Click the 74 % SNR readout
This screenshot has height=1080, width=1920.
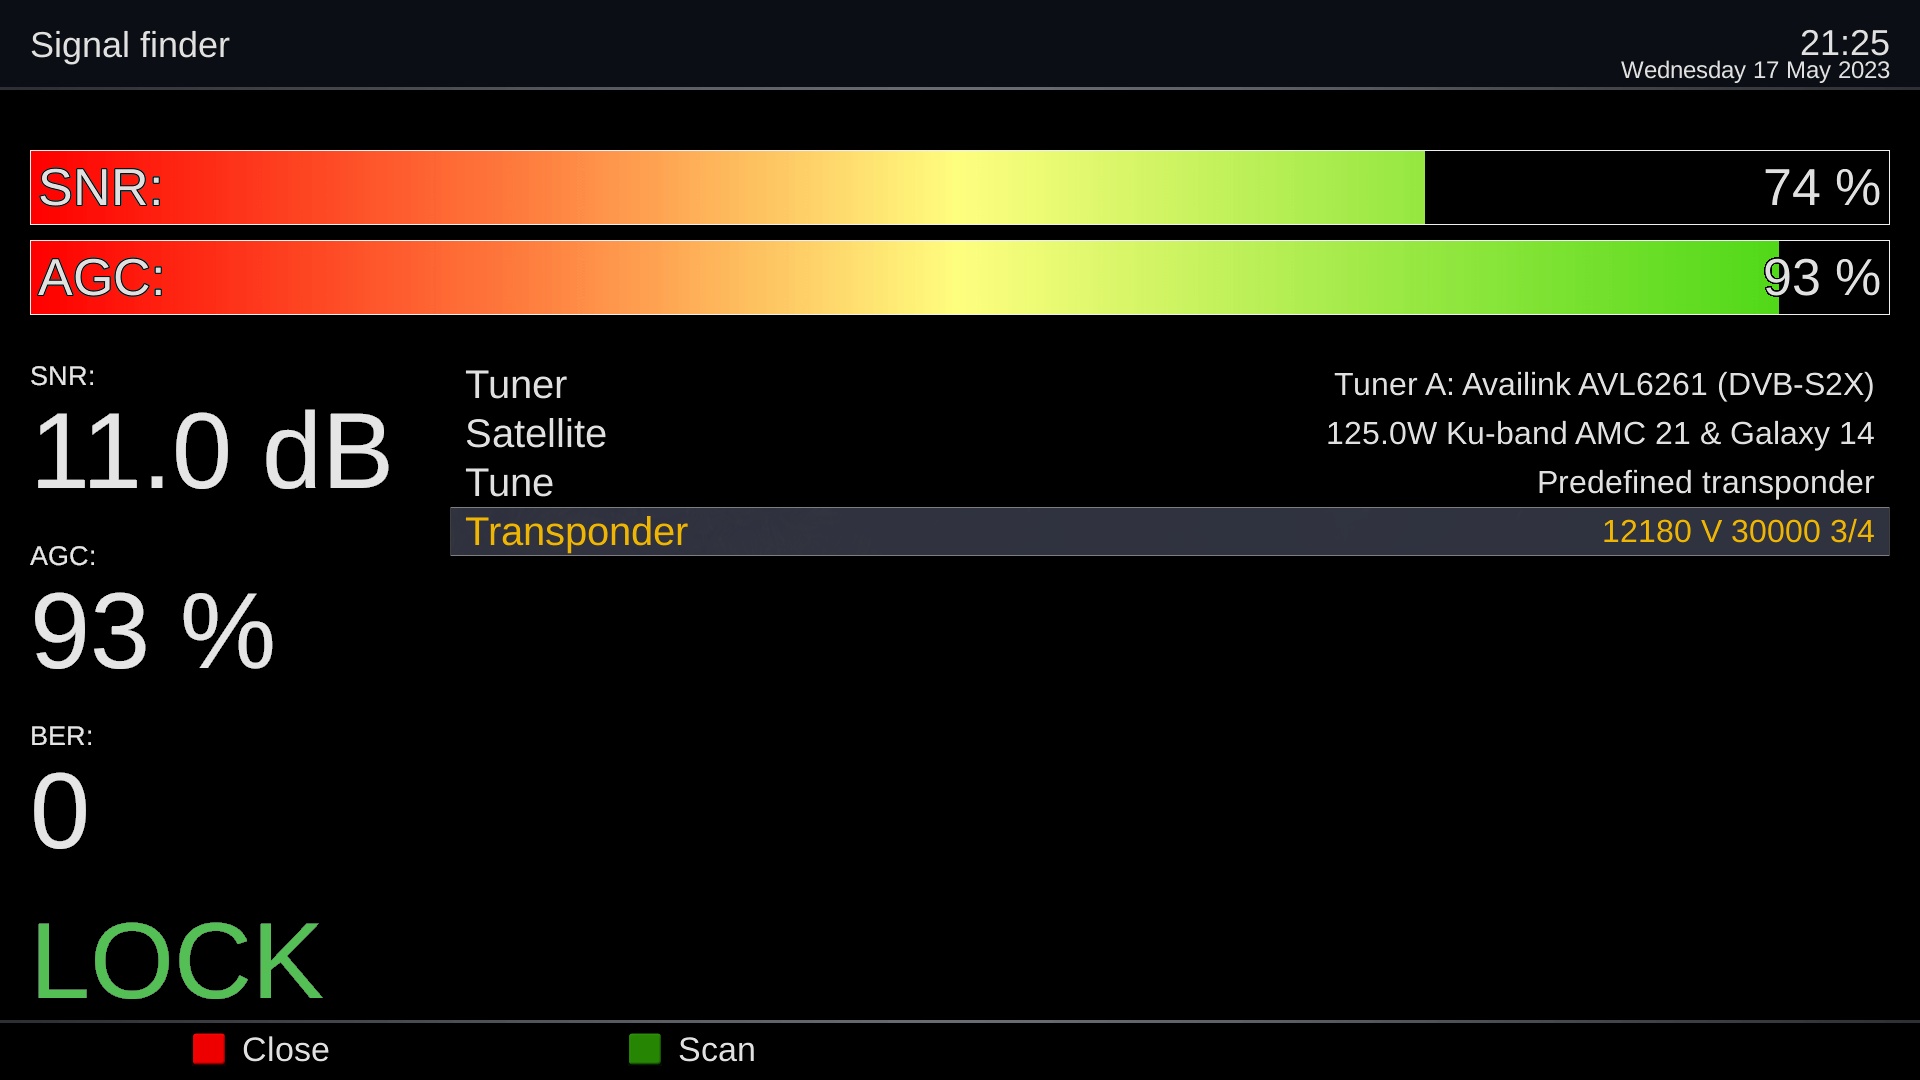[1821, 188]
